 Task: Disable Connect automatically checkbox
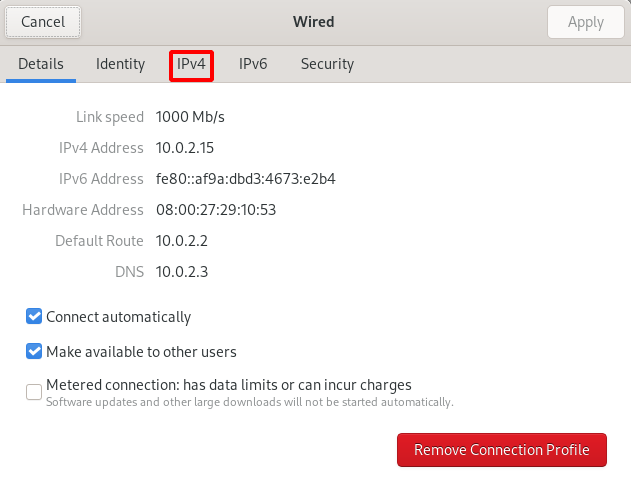coord(34,317)
